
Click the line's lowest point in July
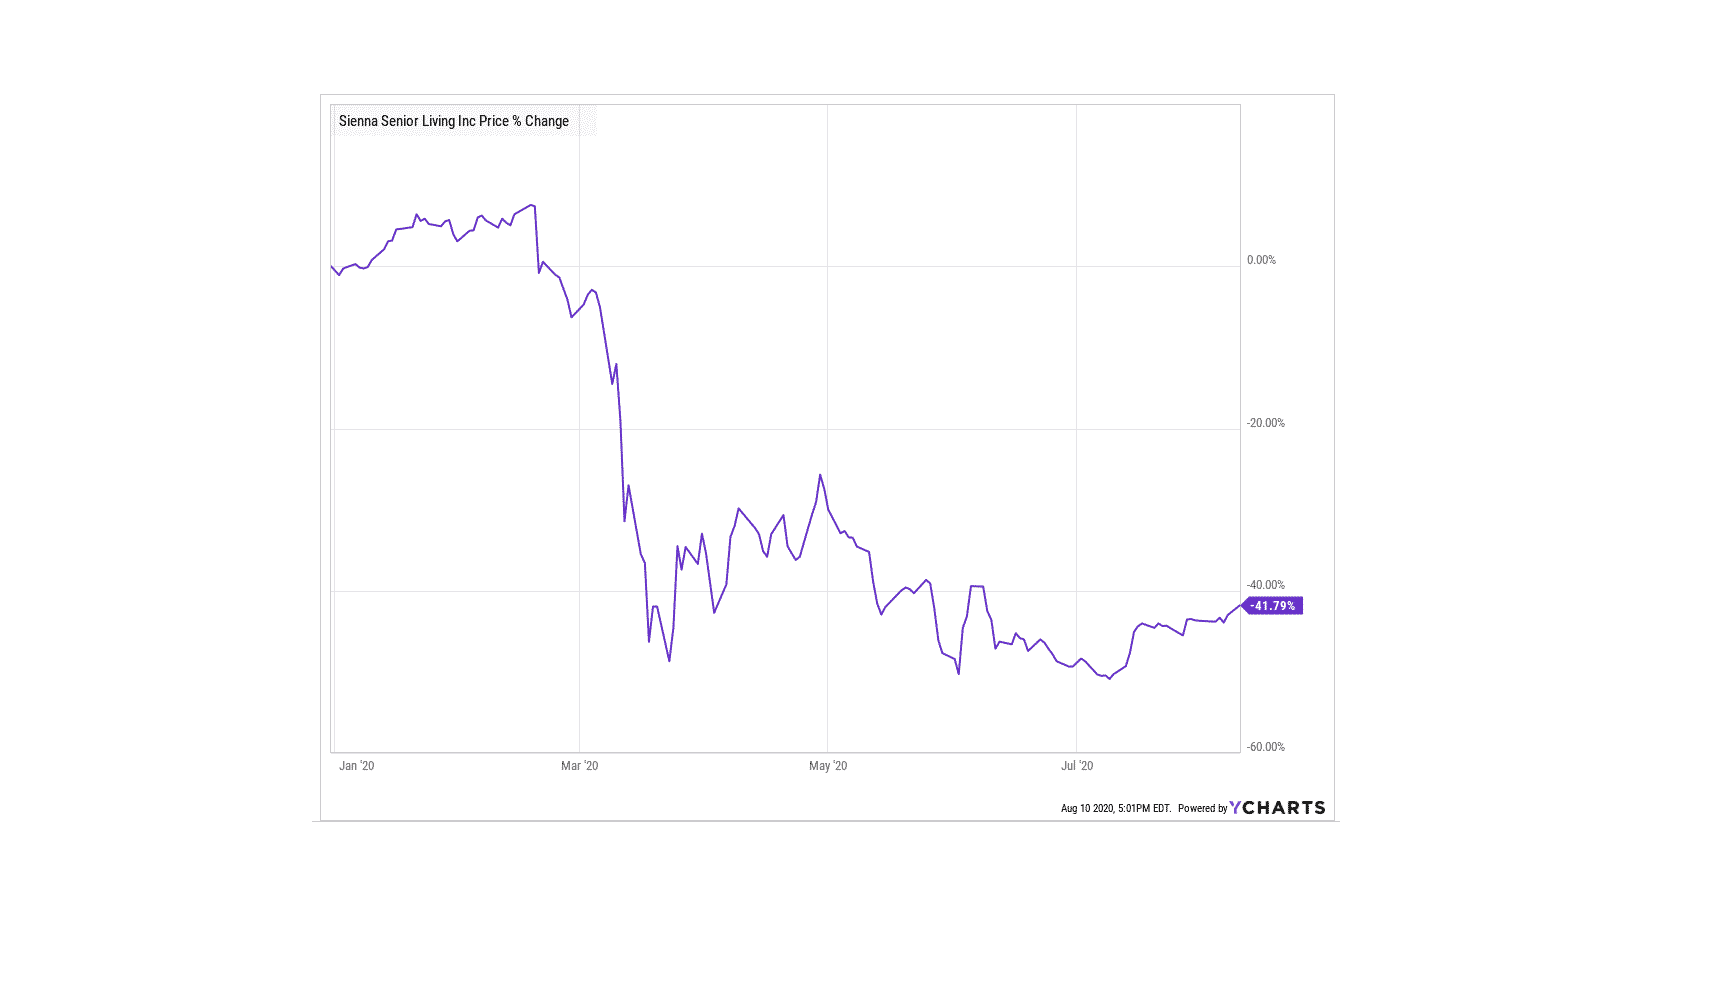point(1109,679)
